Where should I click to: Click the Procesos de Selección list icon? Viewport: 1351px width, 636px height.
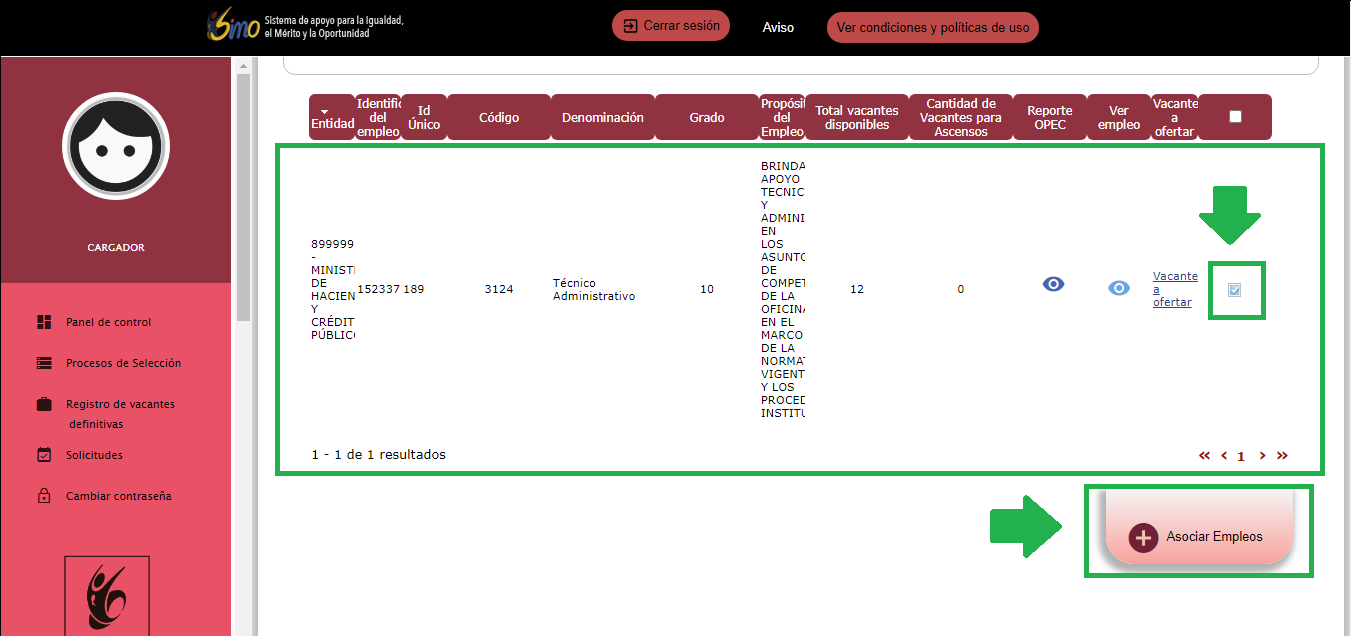pyautogui.click(x=44, y=363)
